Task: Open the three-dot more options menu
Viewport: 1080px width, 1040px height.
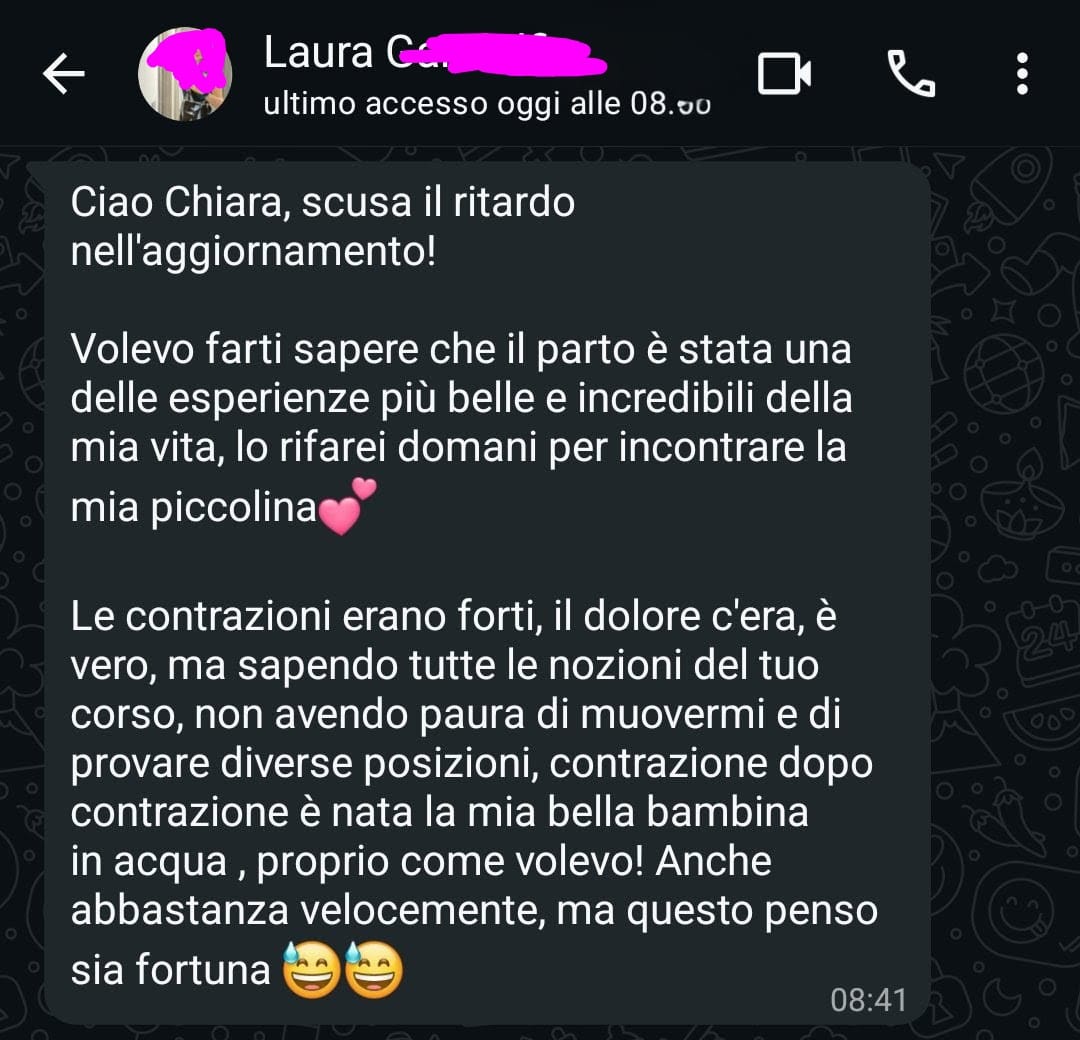Action: pyautogui.click(x=1022, y=73)
